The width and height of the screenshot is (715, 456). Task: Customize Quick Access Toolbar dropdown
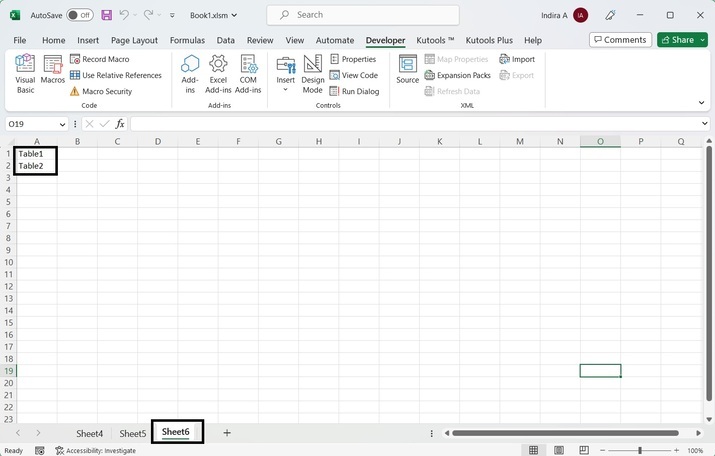pyautogui.click(x=172, y=15)
